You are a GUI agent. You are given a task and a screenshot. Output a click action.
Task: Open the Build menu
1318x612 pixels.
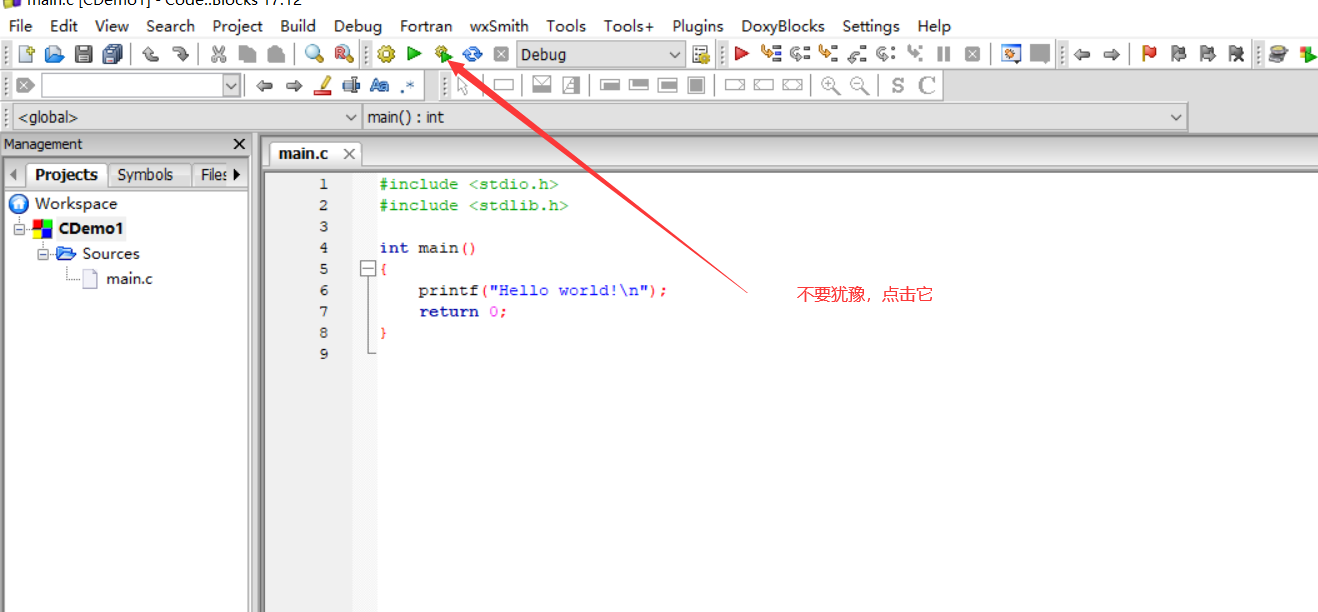(x=298, y=26)
